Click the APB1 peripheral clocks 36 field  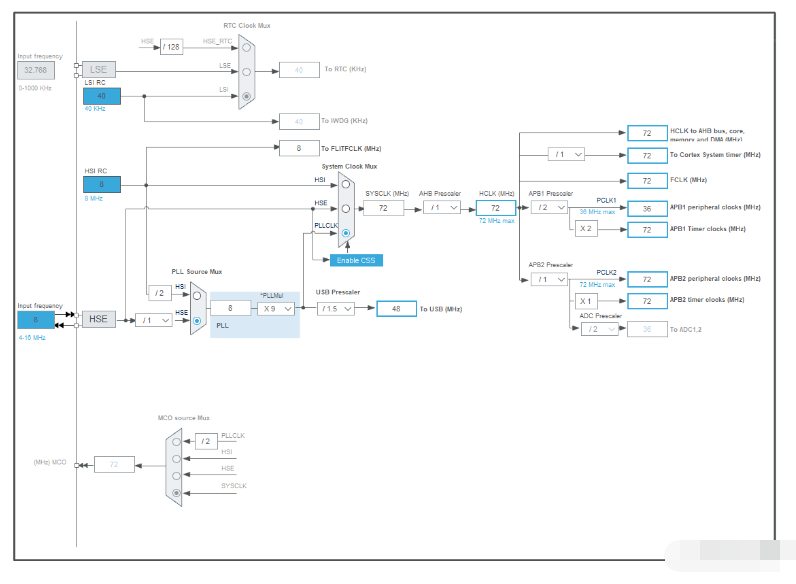click(647, 209)
